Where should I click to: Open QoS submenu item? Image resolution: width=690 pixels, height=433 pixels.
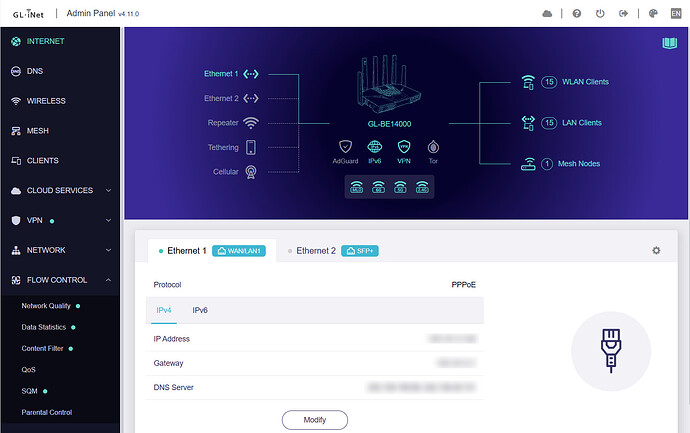tap(29, 370)
